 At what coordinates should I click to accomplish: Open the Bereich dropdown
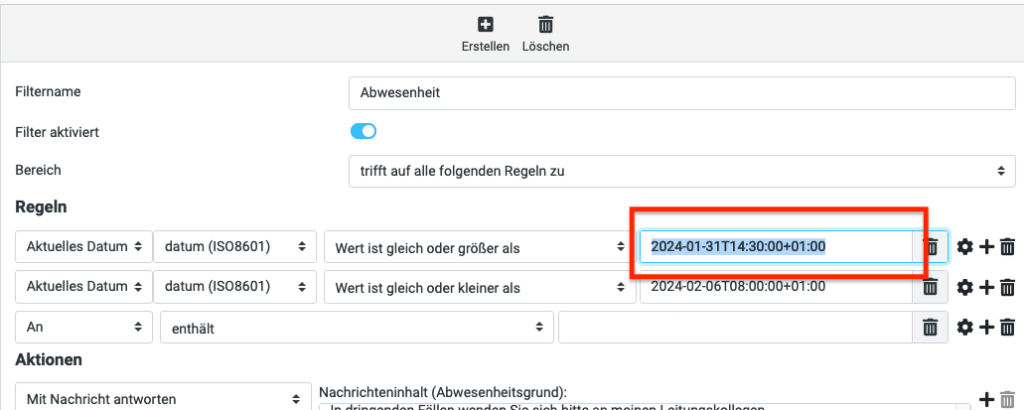coord(682,171)
